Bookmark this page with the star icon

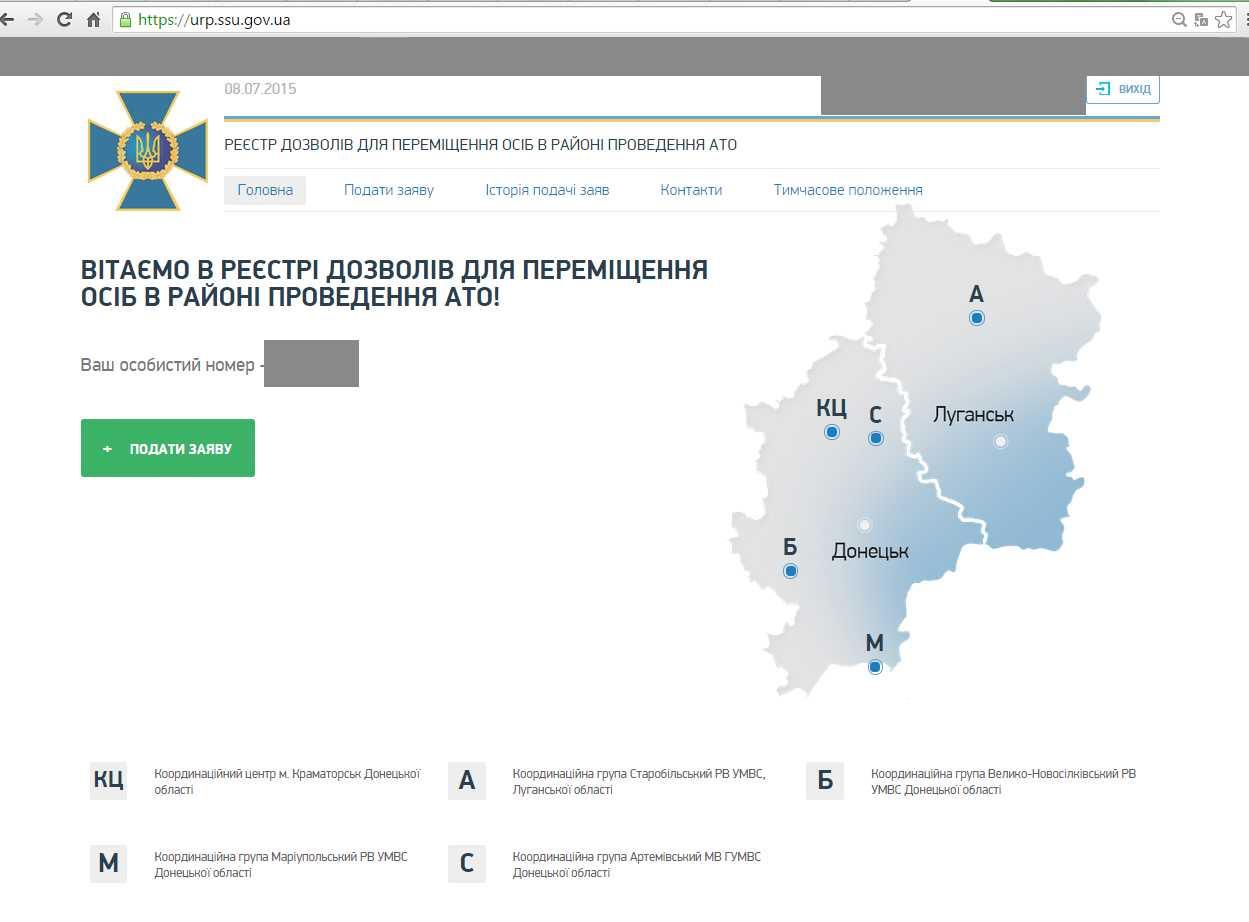1223,19
